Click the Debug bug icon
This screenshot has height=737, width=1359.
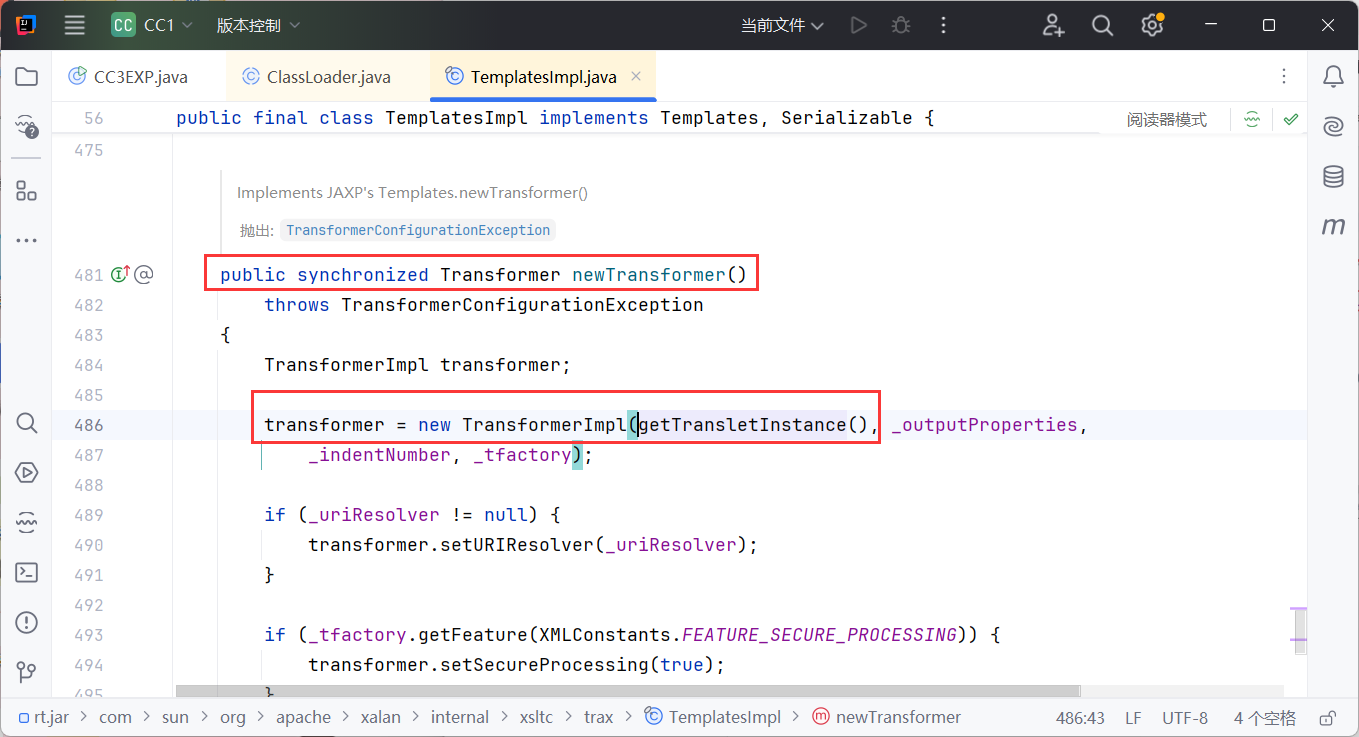pyautogui.click(x=901, y=26)
